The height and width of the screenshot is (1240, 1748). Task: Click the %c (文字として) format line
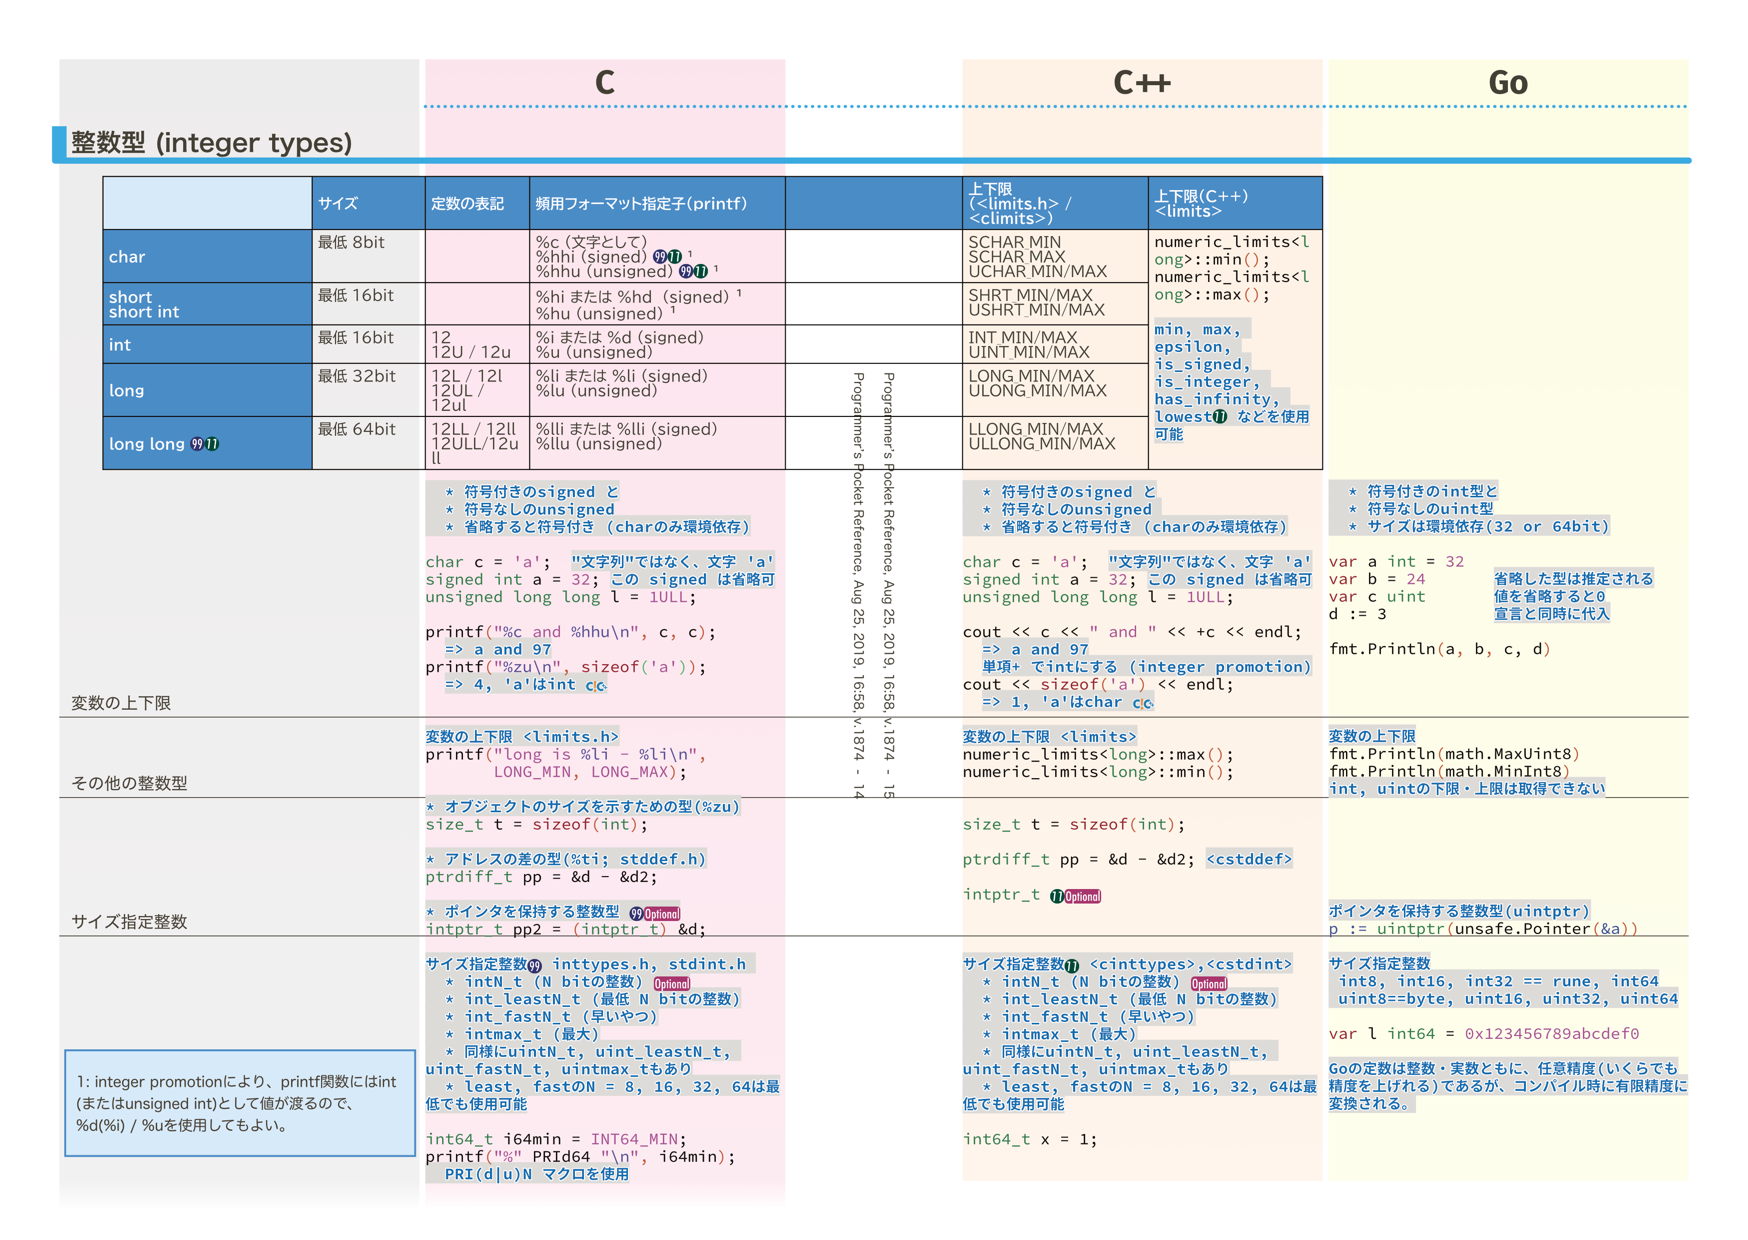click(591, 242)
